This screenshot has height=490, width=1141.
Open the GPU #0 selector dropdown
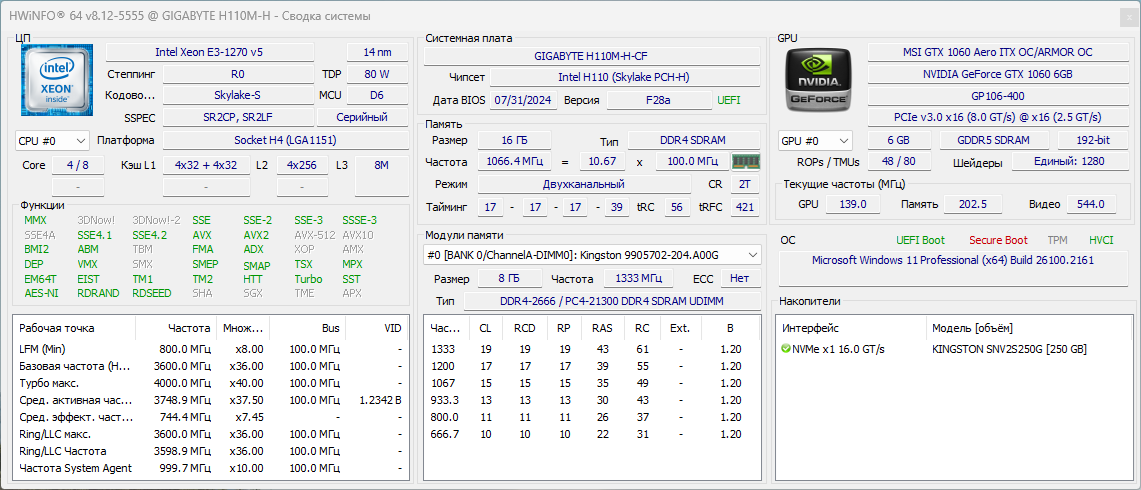[815, 141]
